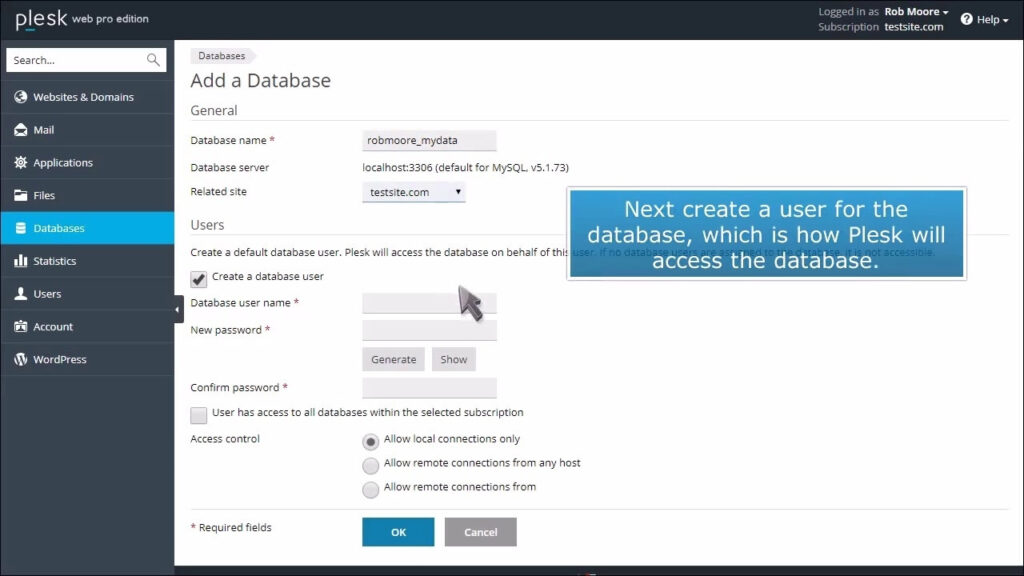Image resolution: width=1024 pixels, height=576 pixels.
Task: Open the Help dropdown menu
Action: (x=986, y=18)
